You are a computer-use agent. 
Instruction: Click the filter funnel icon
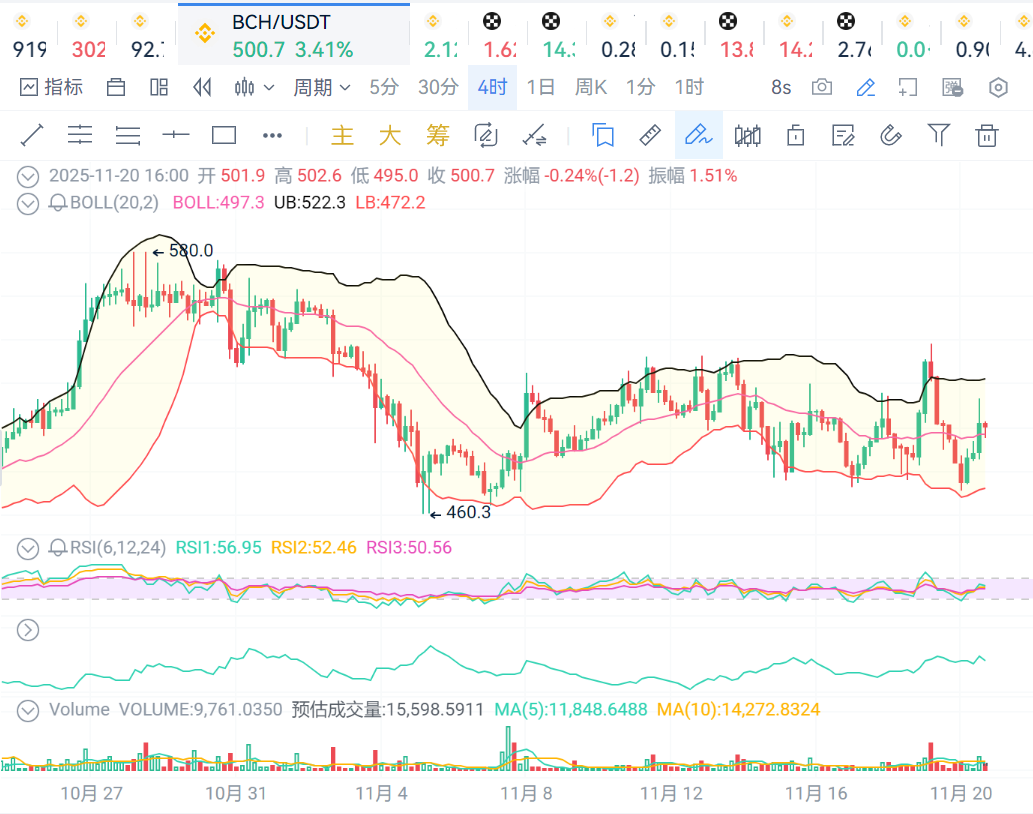938,135
